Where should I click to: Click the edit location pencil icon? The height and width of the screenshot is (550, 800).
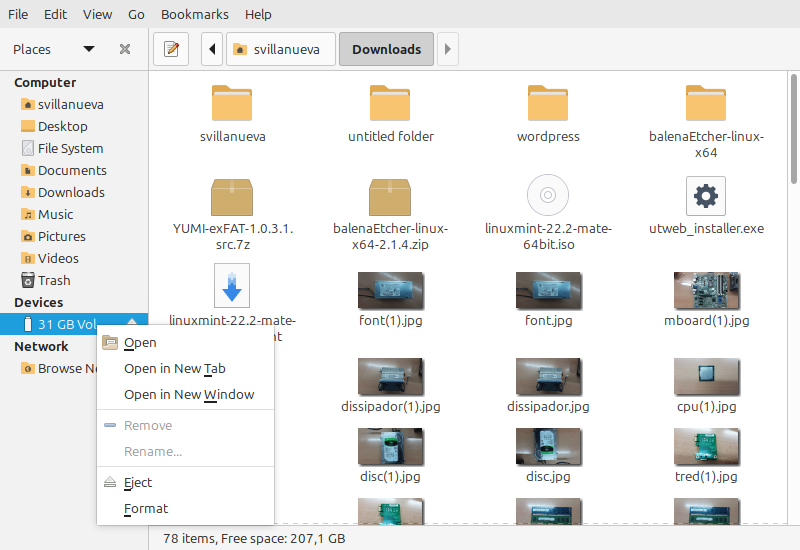pos(171,49)
